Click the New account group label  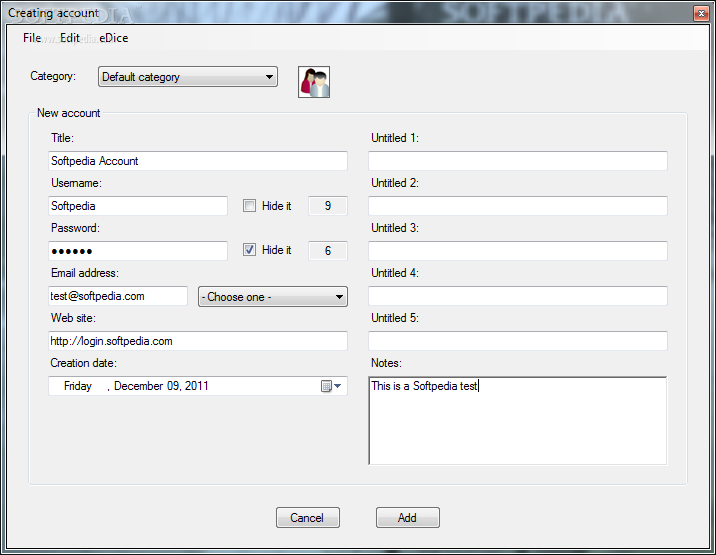pyautogui.click(x=68, y=113)
